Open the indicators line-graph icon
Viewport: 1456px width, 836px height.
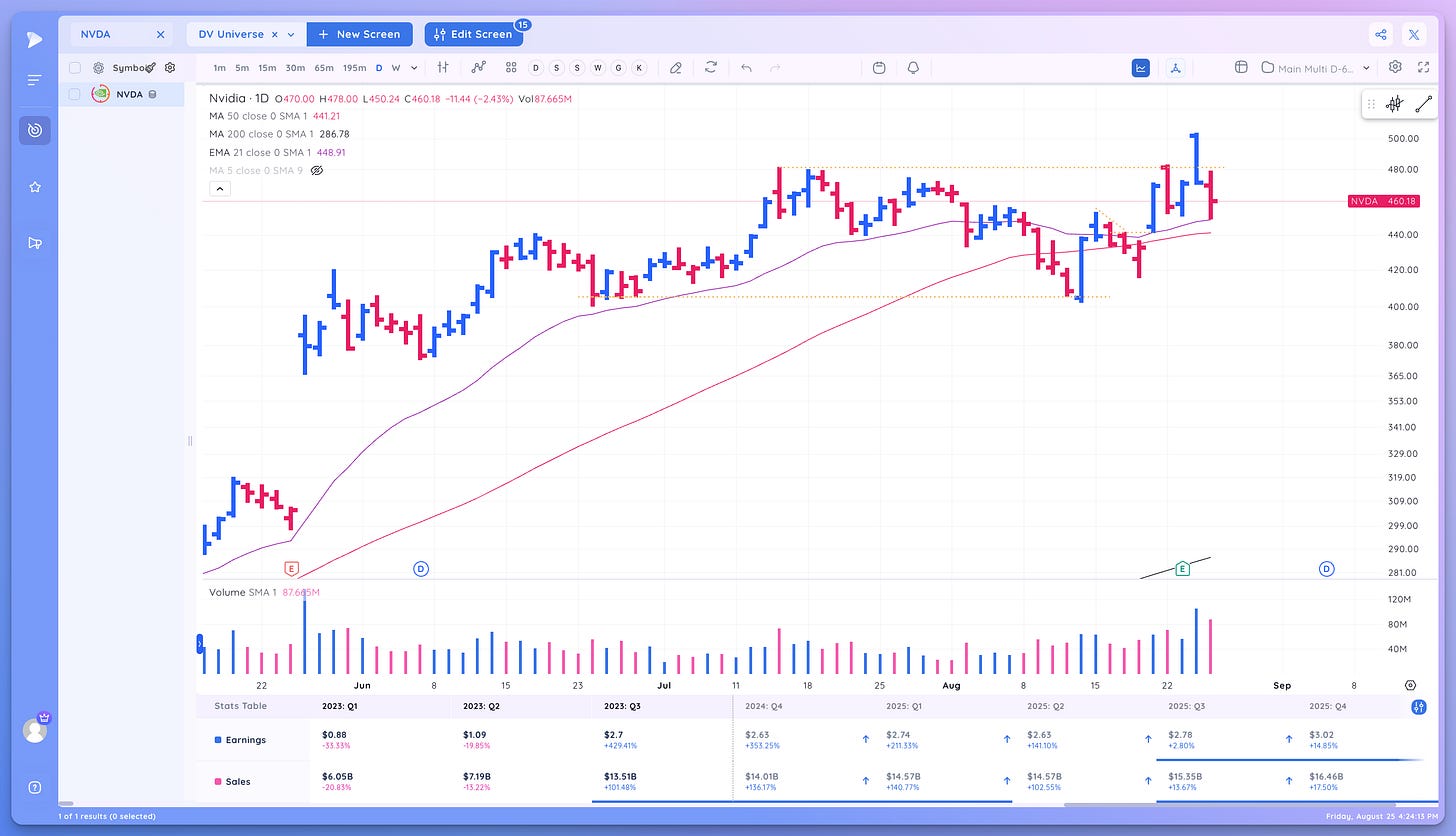[x=479, y=67]
